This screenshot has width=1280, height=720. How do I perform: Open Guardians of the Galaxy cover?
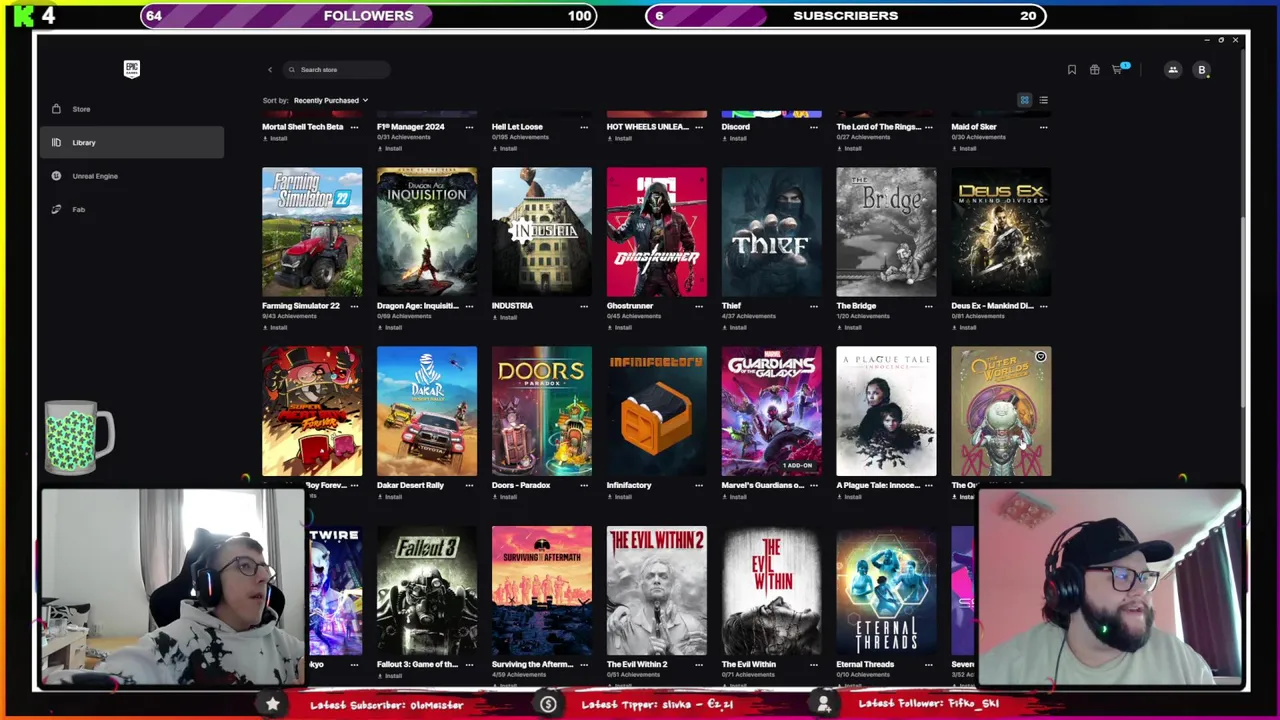tap(772, 411)
